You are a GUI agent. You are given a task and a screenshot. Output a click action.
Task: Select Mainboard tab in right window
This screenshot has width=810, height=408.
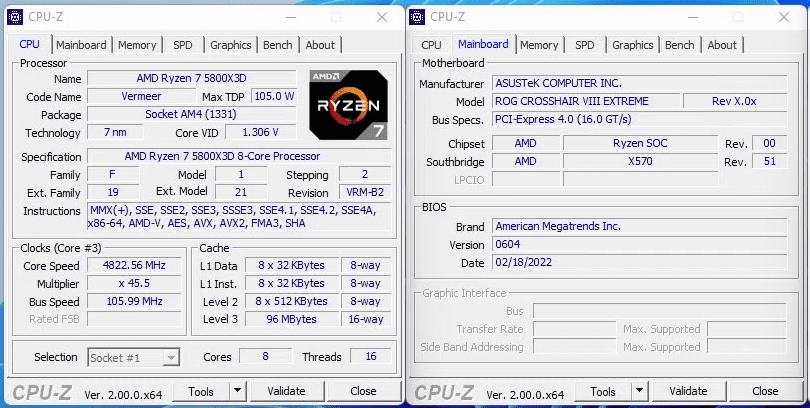coord(483,44)
